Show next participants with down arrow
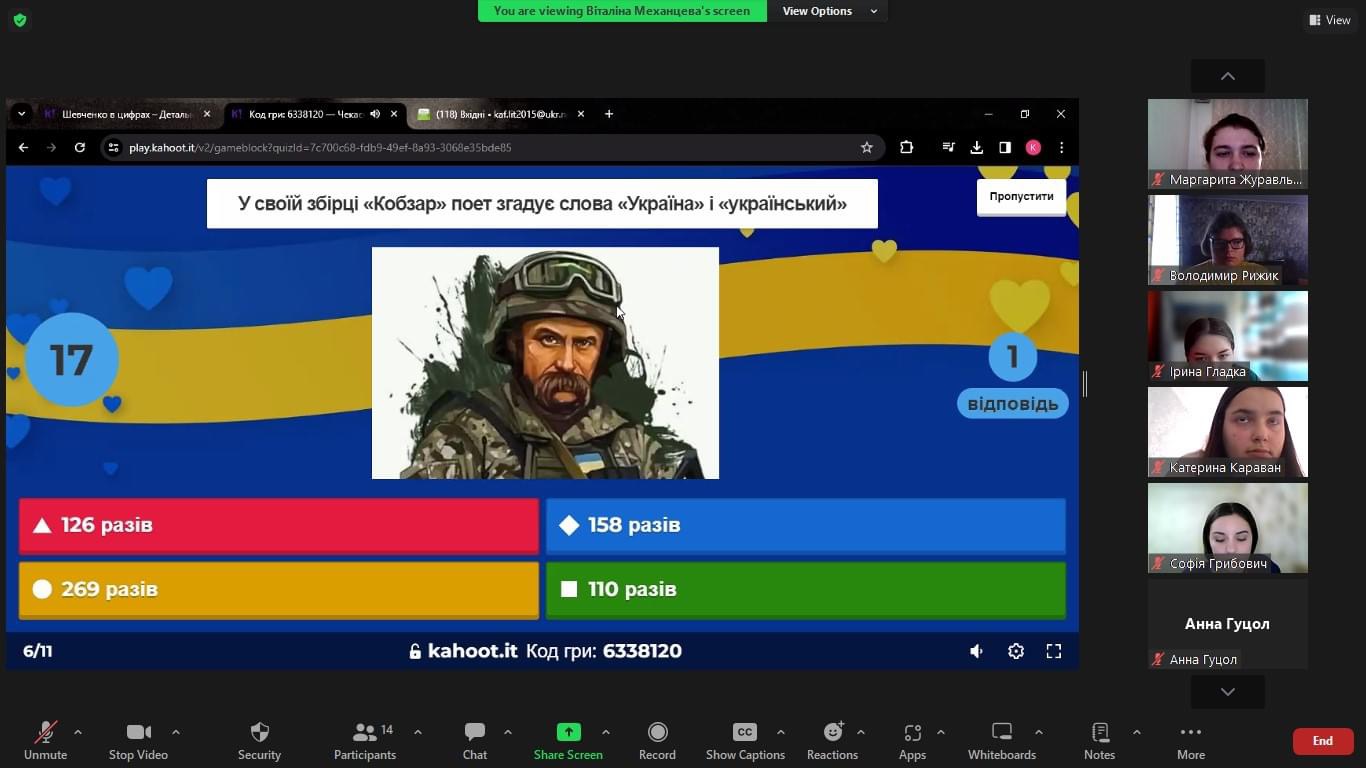This screenshot has height=768, width=1366. point(1228,692)
